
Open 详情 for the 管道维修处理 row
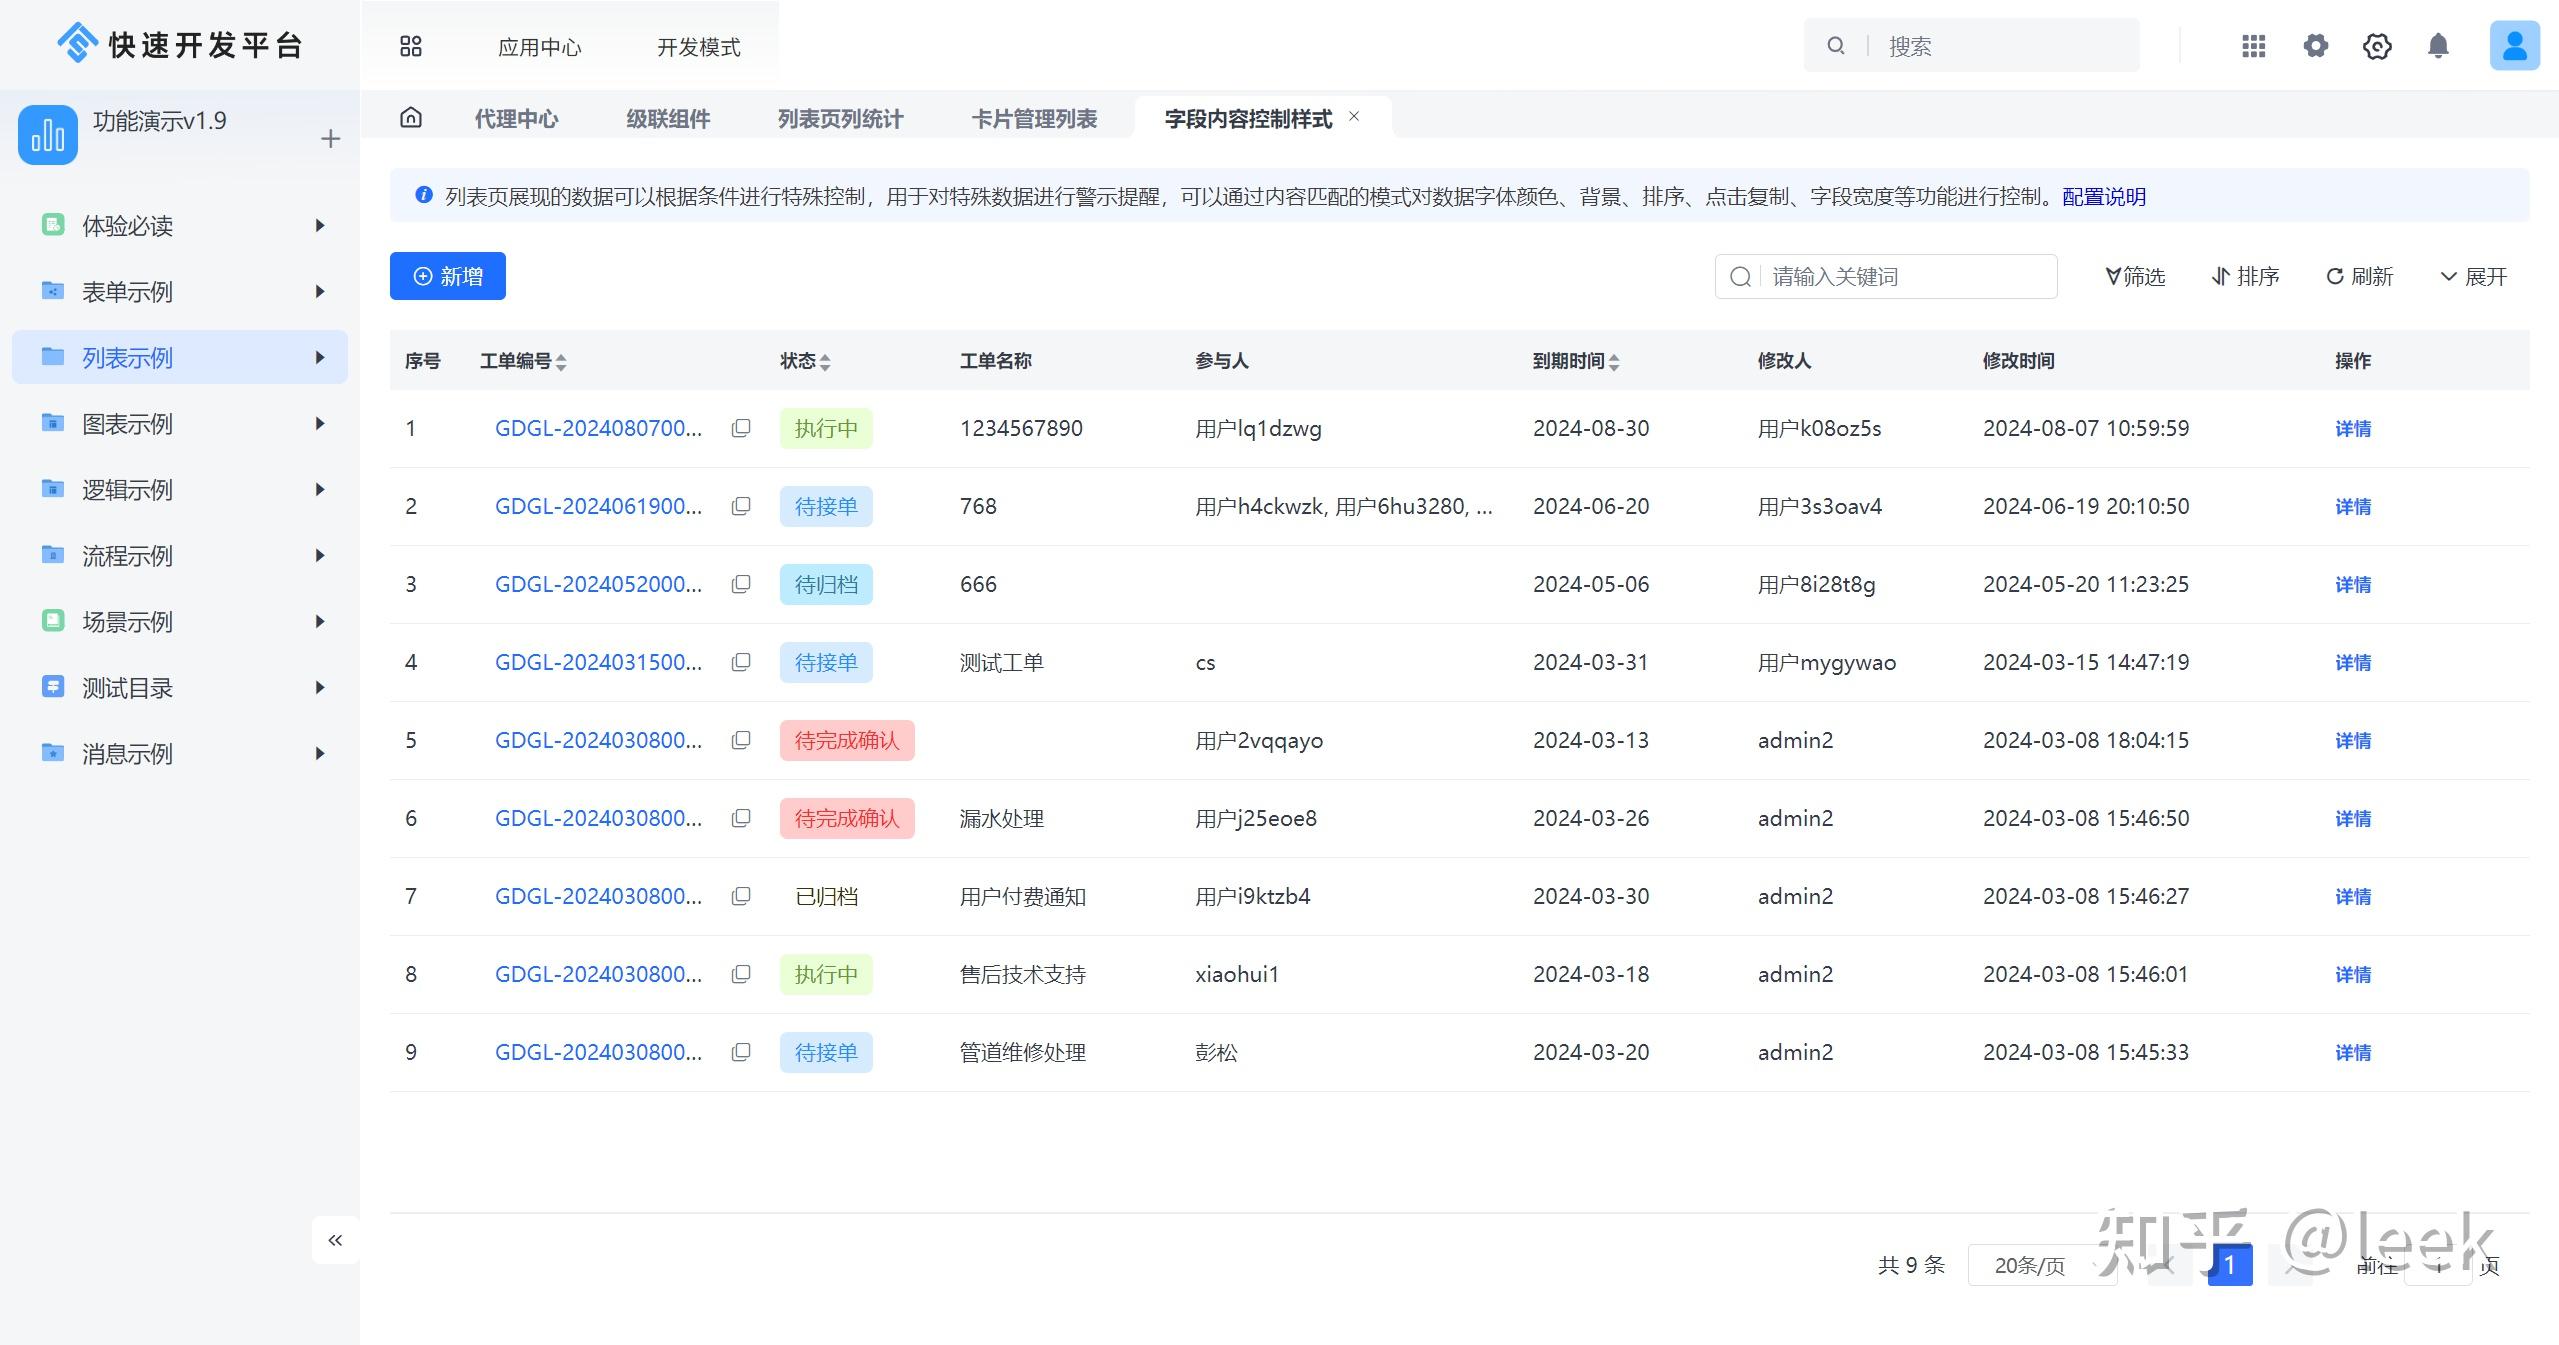2353,1052
